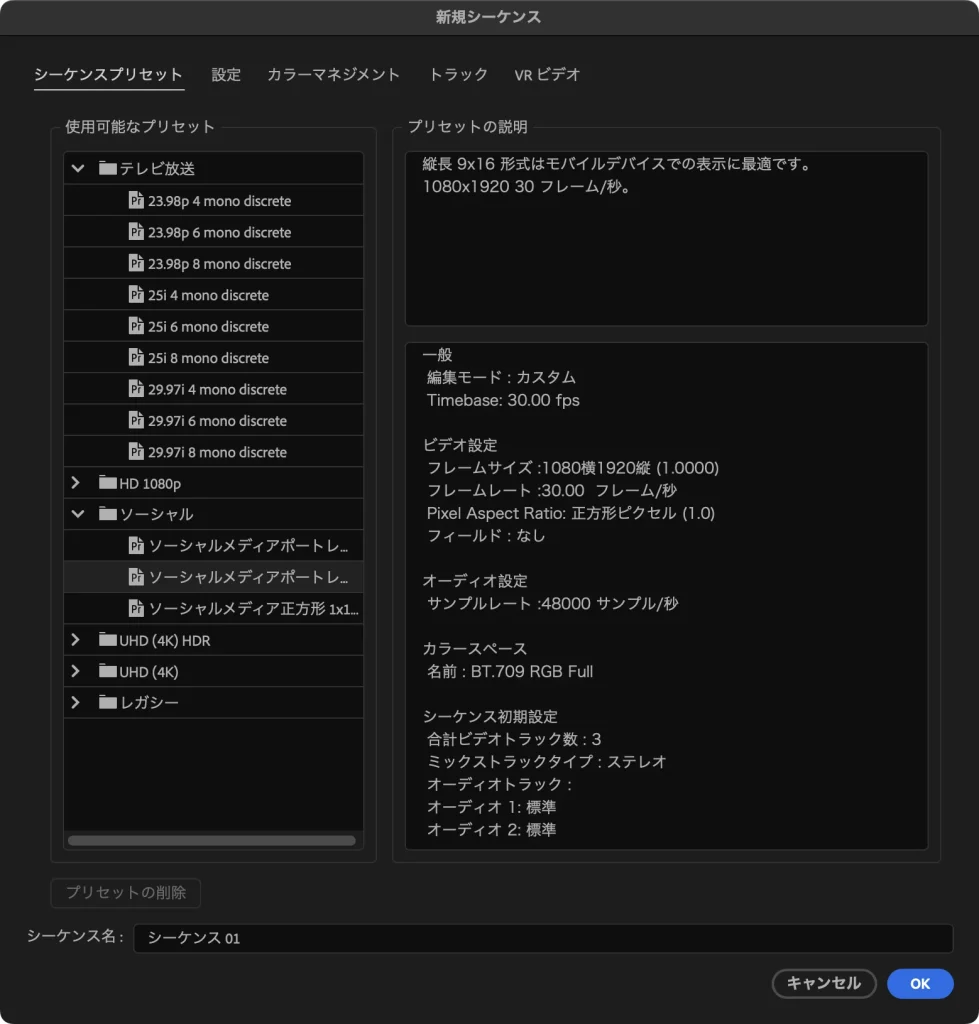
Task: Click the line 'フレームレート :30.00 フレーム/秒'
Action: 552,490
